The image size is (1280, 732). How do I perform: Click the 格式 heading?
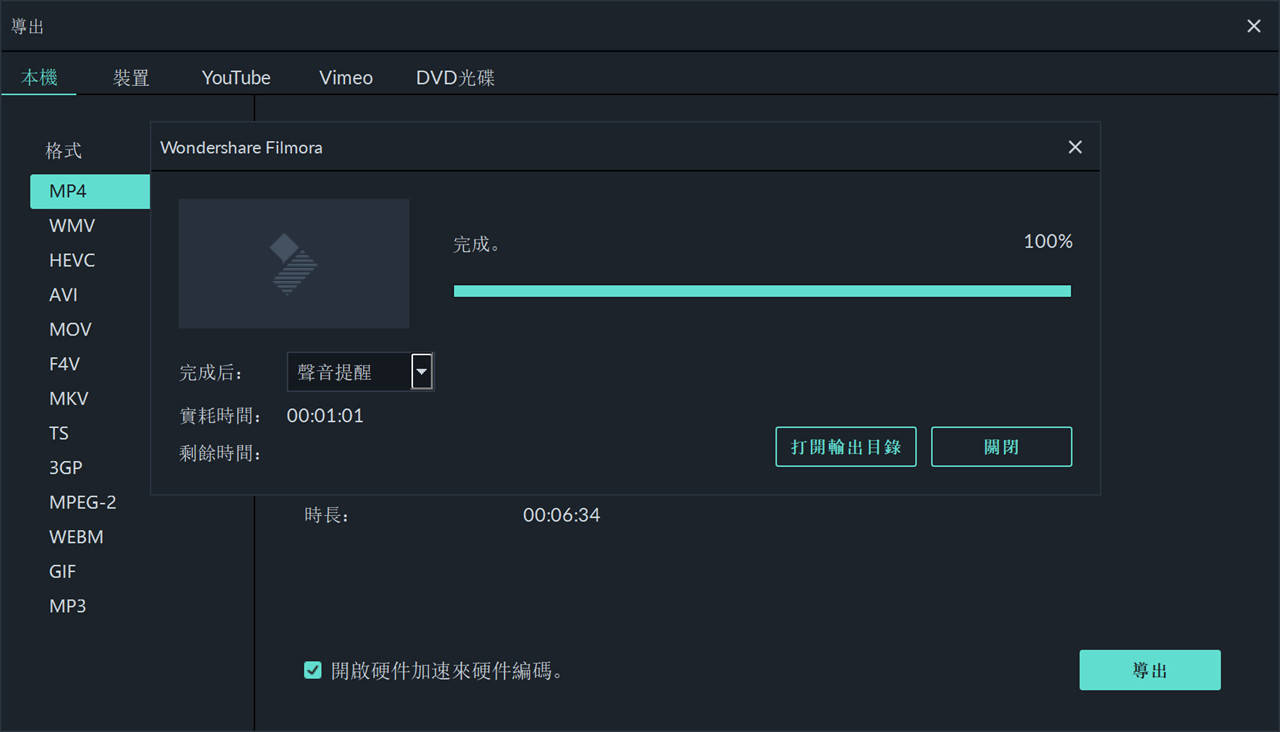pyautogui.click(x=63, y=151)
